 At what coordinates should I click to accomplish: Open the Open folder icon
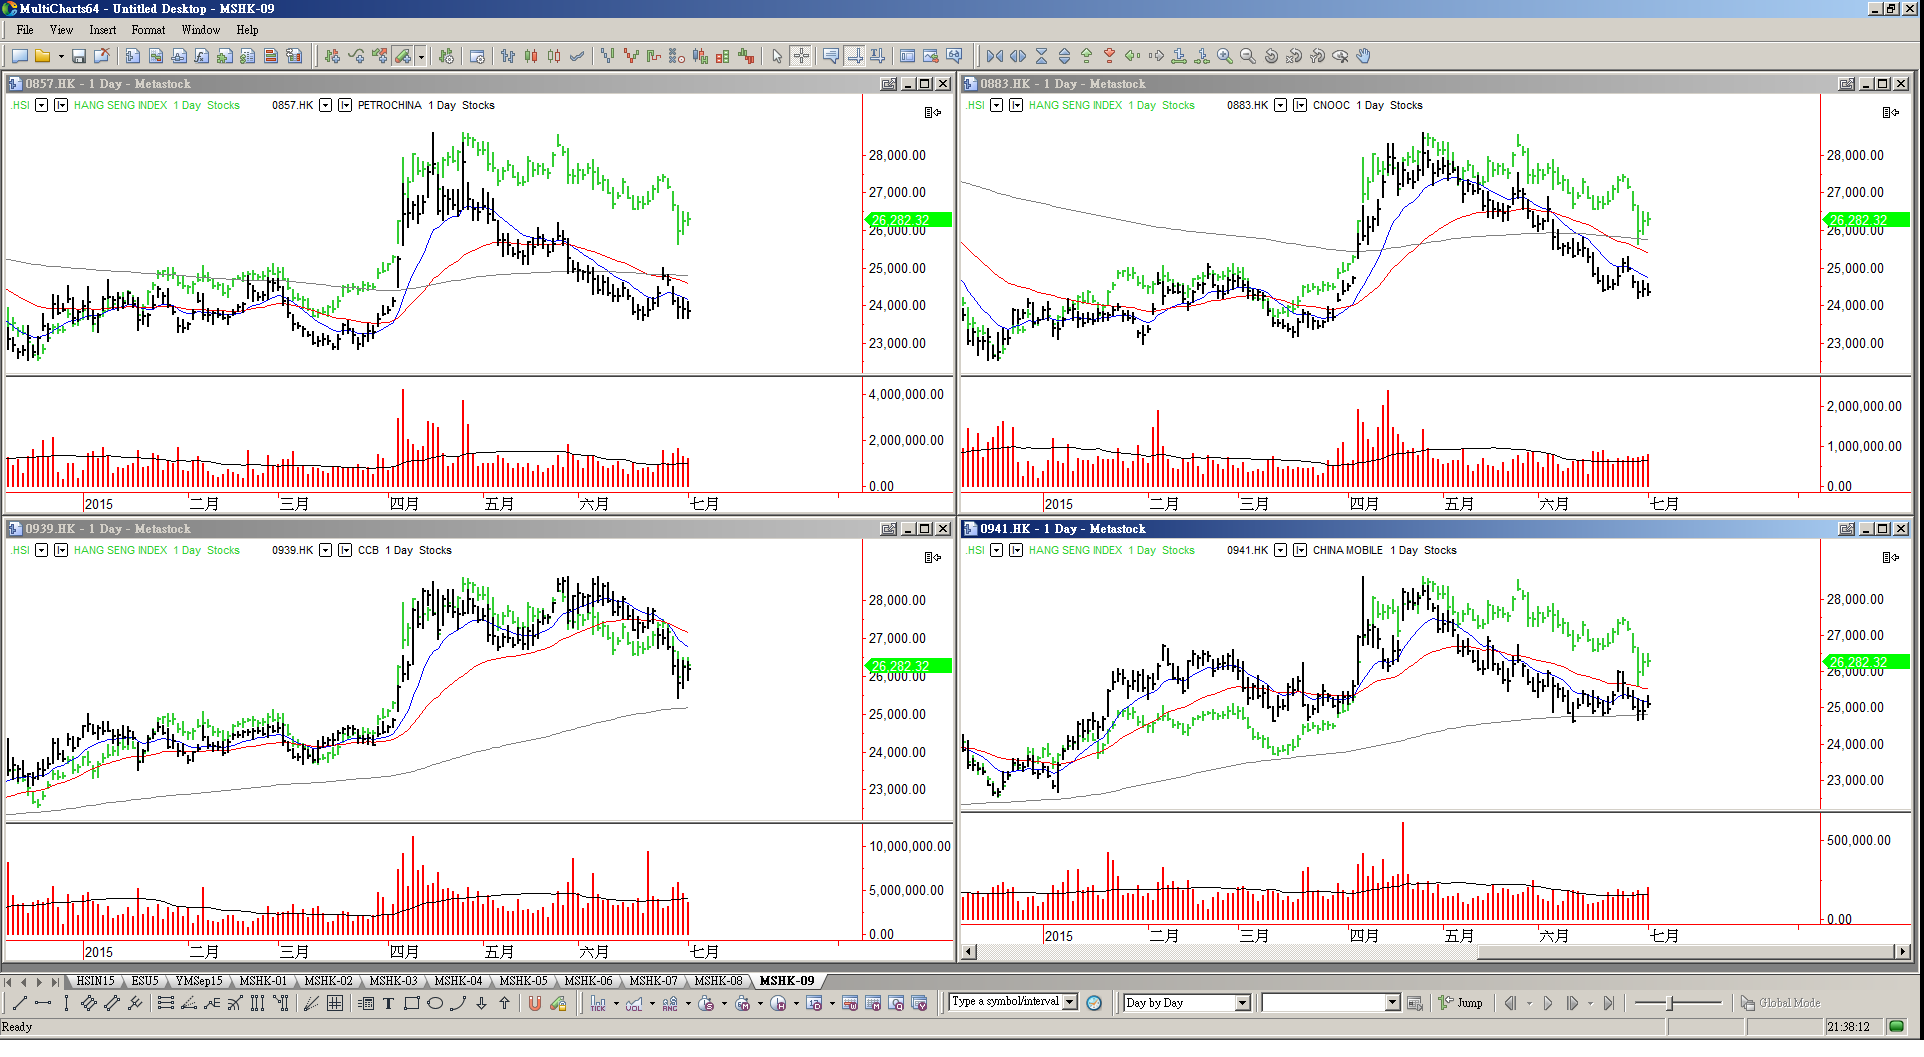pyautogui.click(x=43, y=57)
